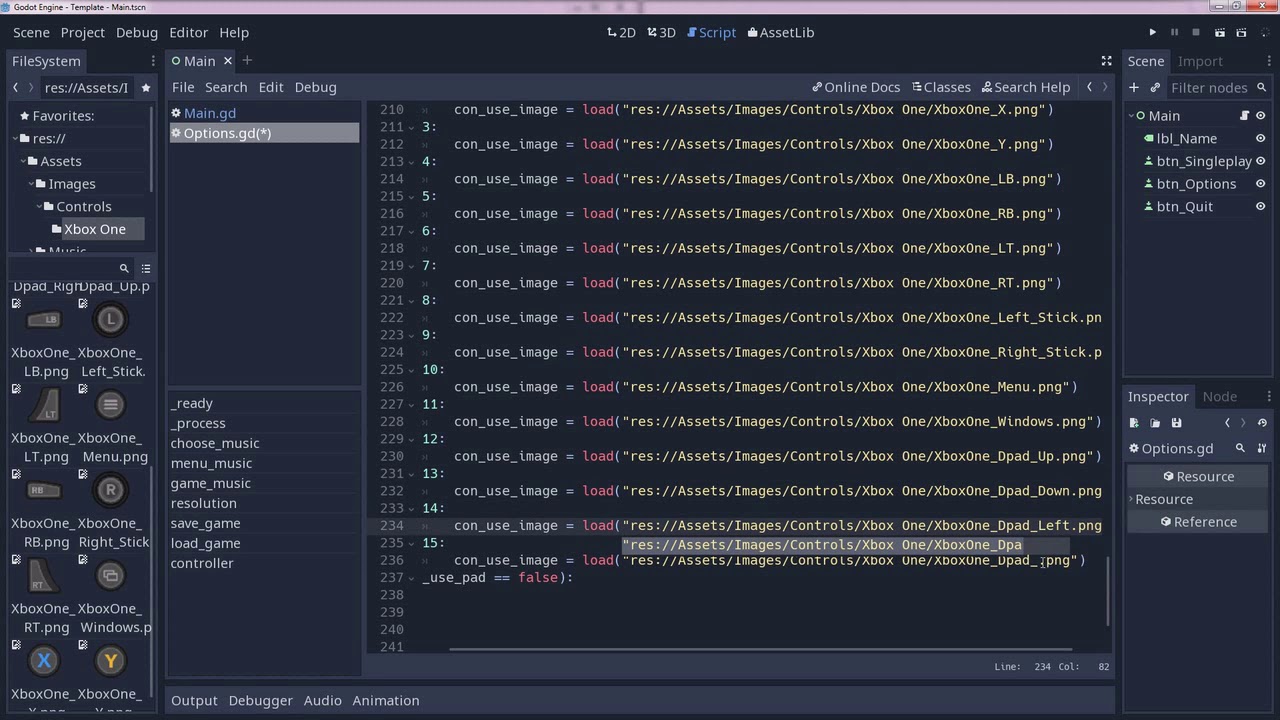Toggle visibility of the lbl_Name node
Image resolution: width=1280 pixels, height=720 pixels.
tap(1260, 139)
